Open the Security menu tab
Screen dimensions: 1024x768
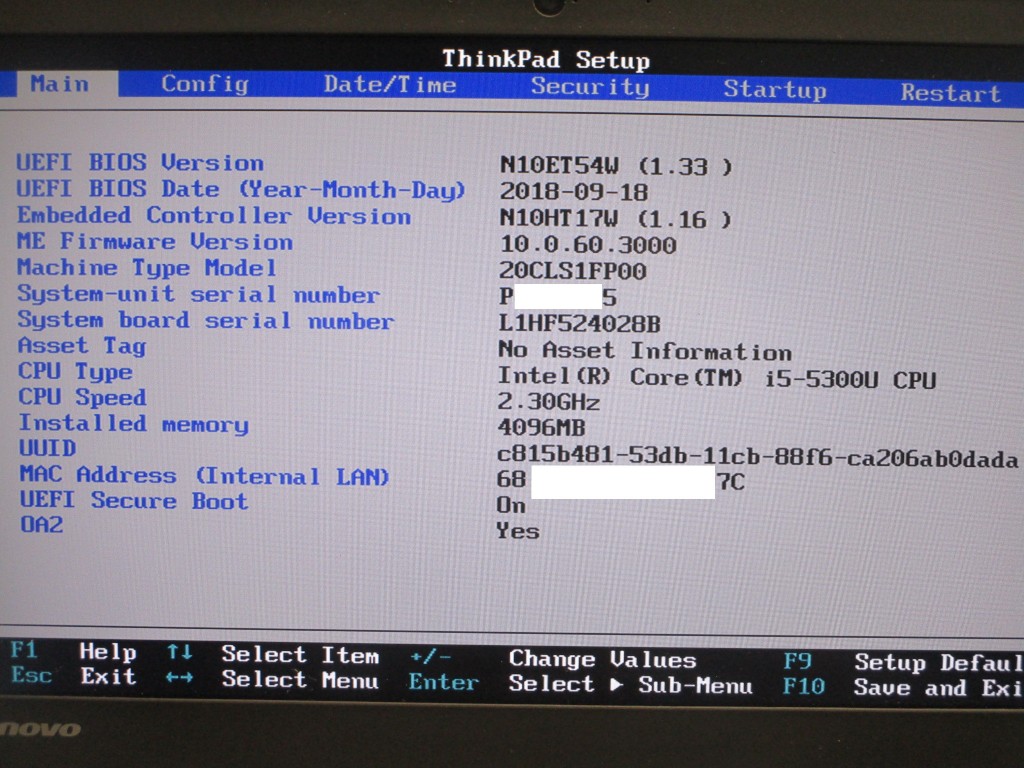589,87
